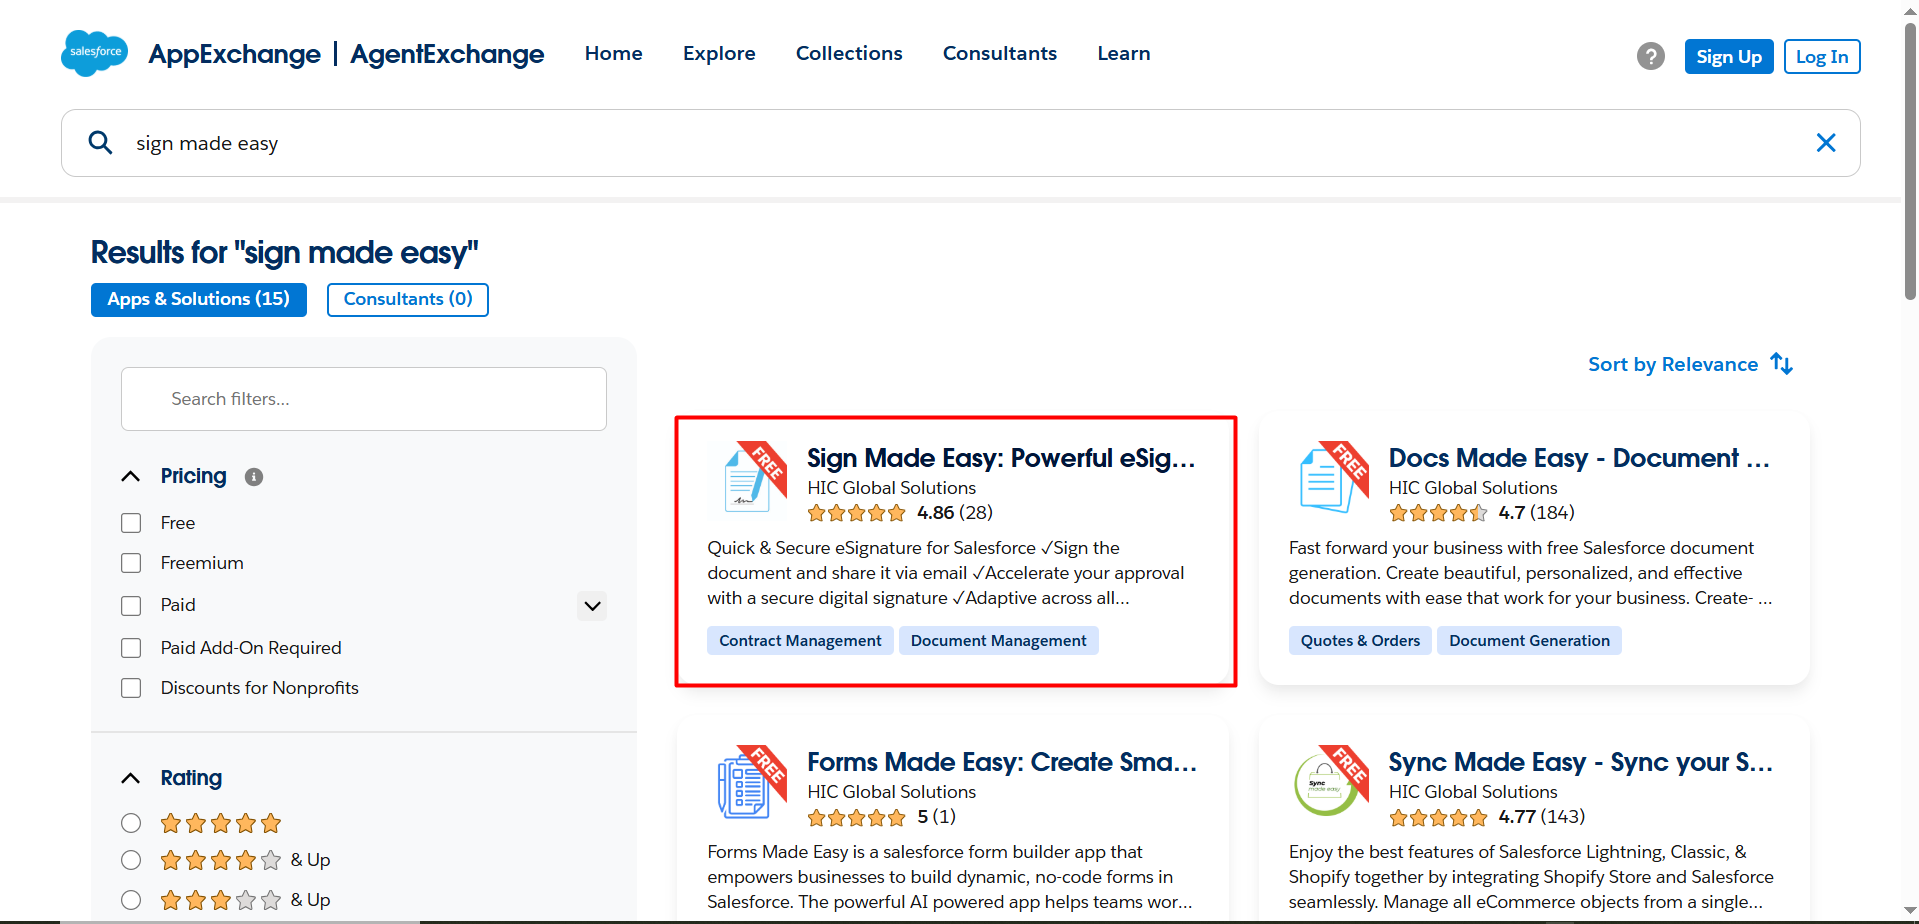Select the five-star rating radio button

(131, 823)
